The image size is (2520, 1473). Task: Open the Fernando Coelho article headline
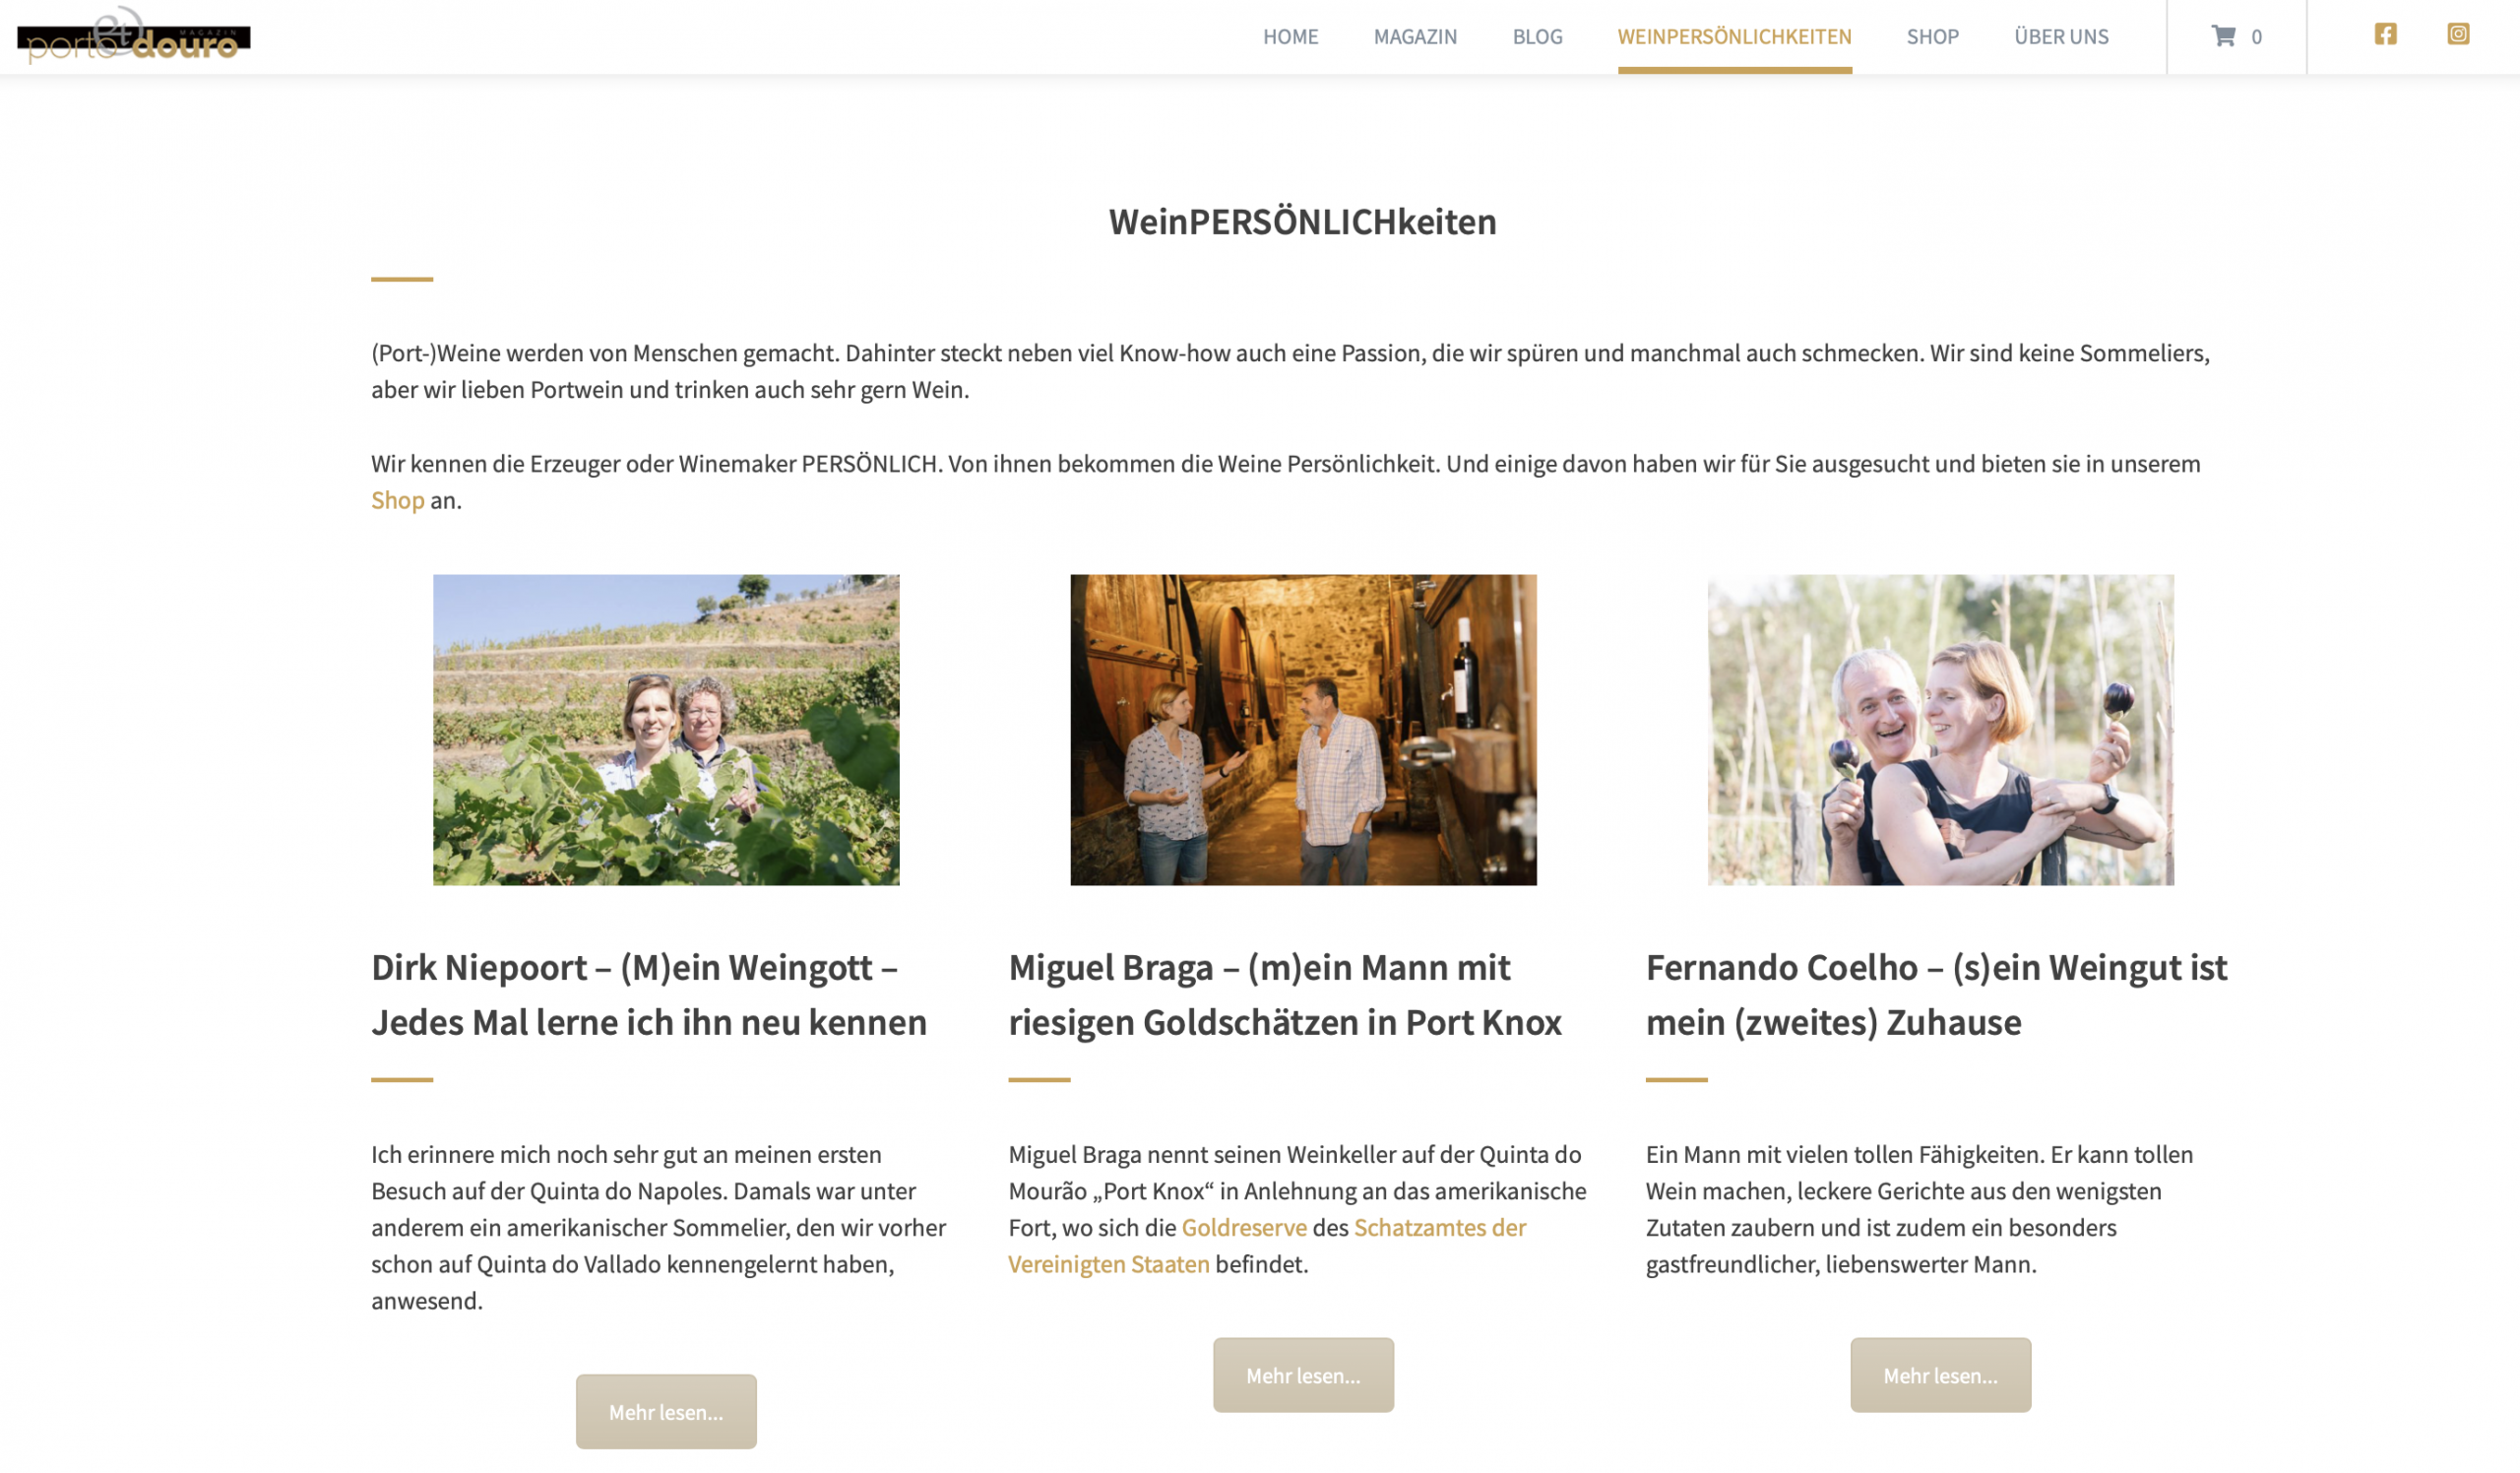1936,995
